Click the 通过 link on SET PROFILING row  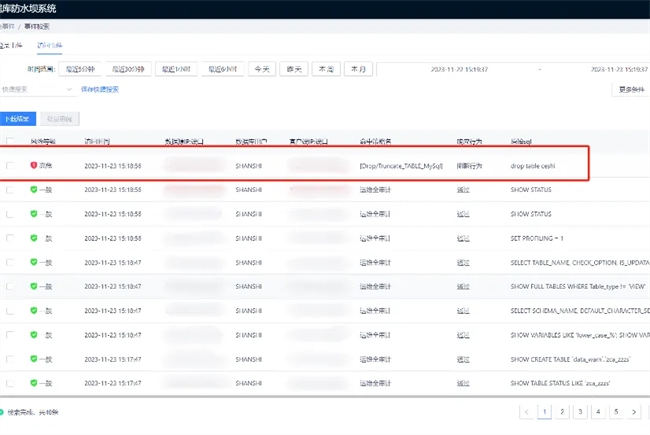click(463, 238)
